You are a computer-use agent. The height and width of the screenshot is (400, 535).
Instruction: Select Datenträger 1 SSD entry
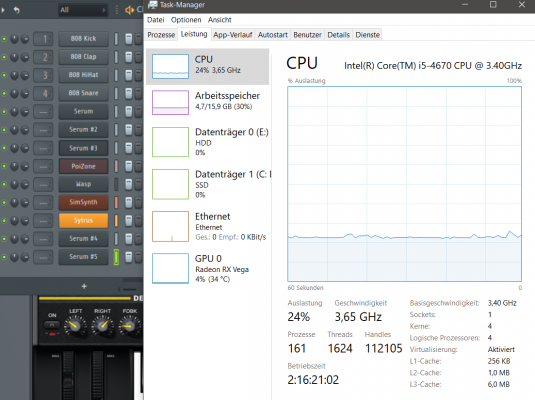(x=207, y=184)
